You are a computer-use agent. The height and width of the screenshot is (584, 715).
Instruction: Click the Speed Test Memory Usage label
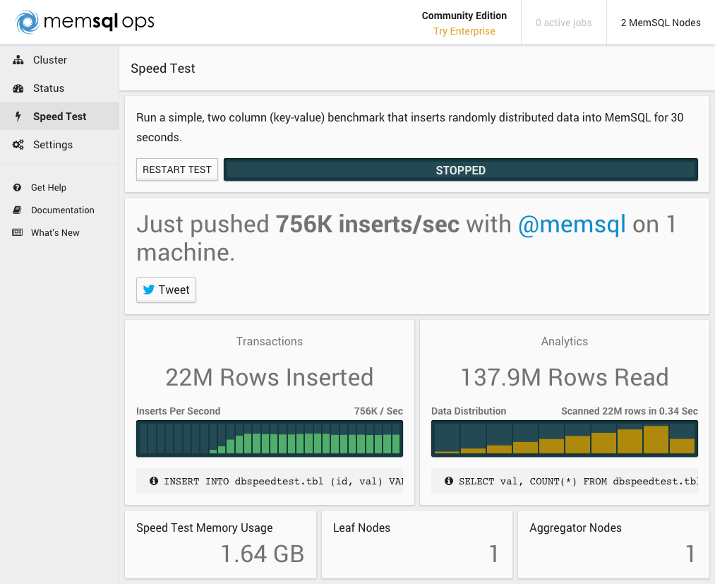(x=204, y=527)
